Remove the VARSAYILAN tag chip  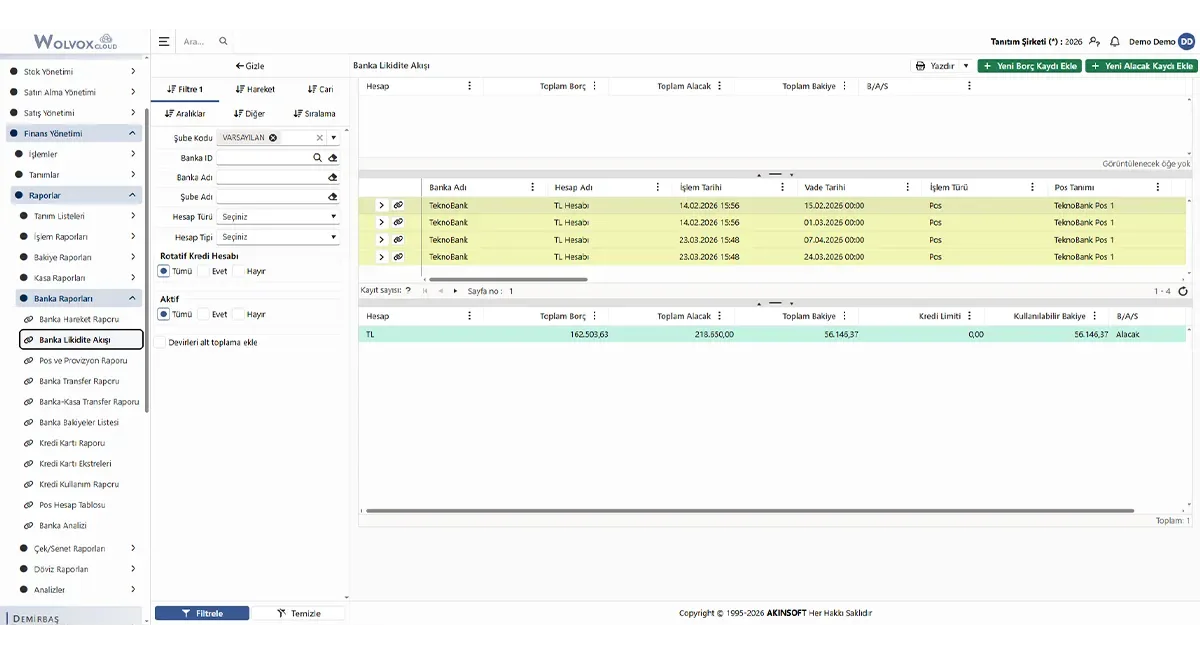(273, 138)
